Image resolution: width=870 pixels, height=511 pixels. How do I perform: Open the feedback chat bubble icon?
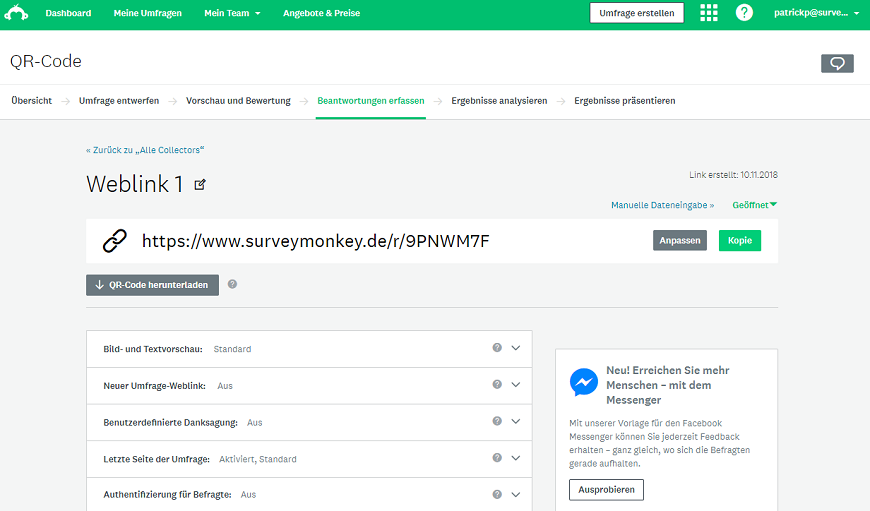click(837, 63)
